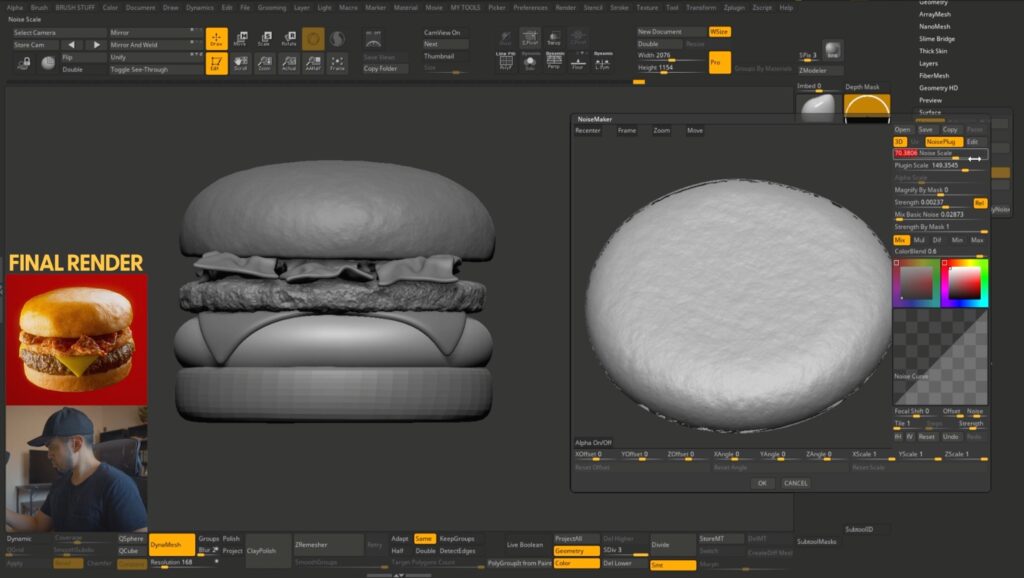
Task: Click the dark two-tone sphere icon beside Rotate
Action: (x=337, y=39)
